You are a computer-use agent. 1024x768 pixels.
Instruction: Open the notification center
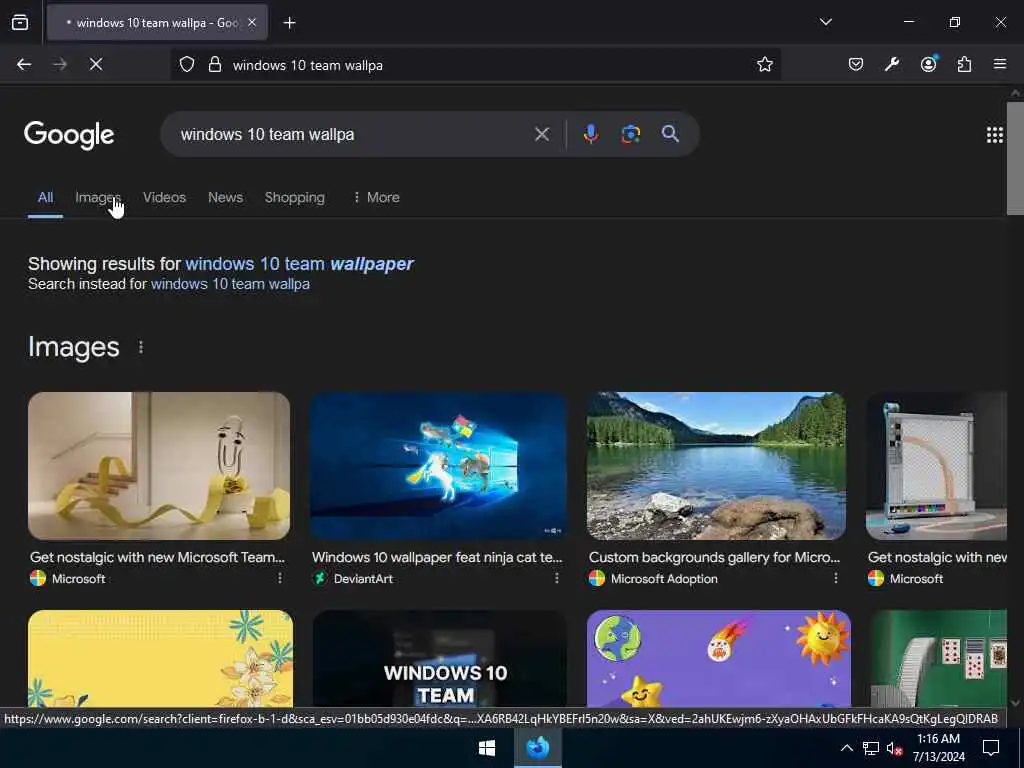(x=991, y=748)
